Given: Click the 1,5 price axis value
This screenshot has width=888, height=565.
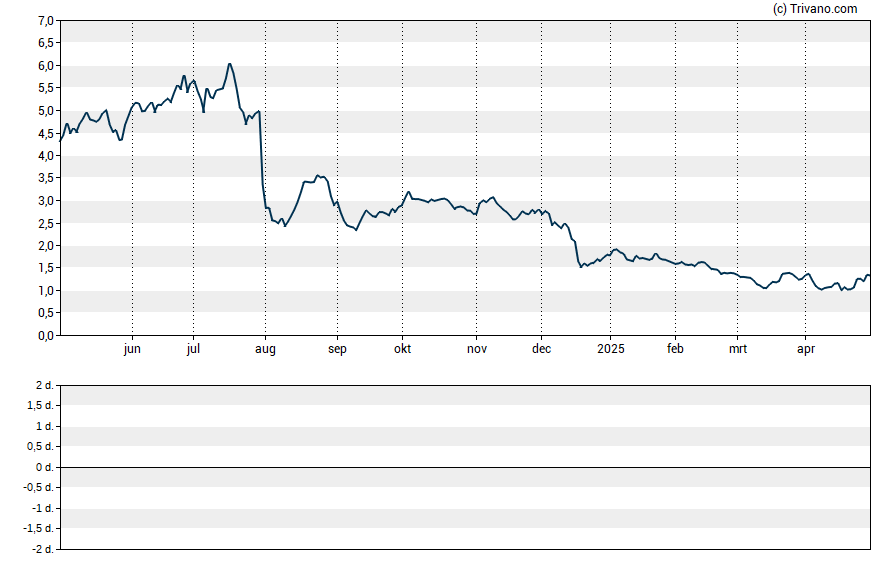Looking at the screenshot, I should (46, 268).
